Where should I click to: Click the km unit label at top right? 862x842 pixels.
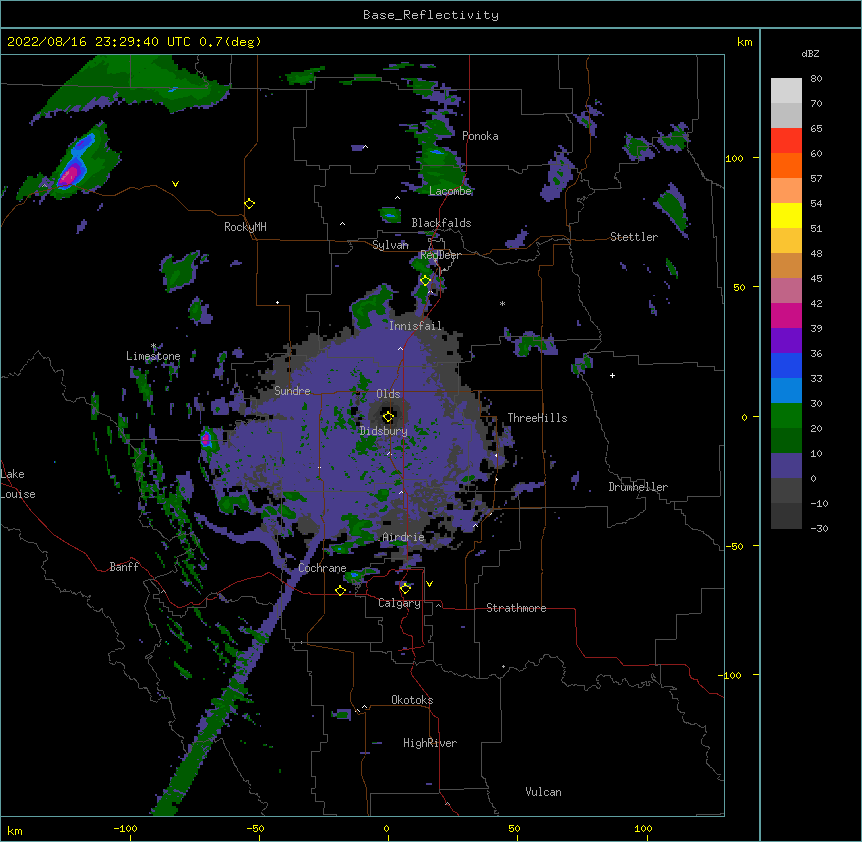(x=744, y=42)
